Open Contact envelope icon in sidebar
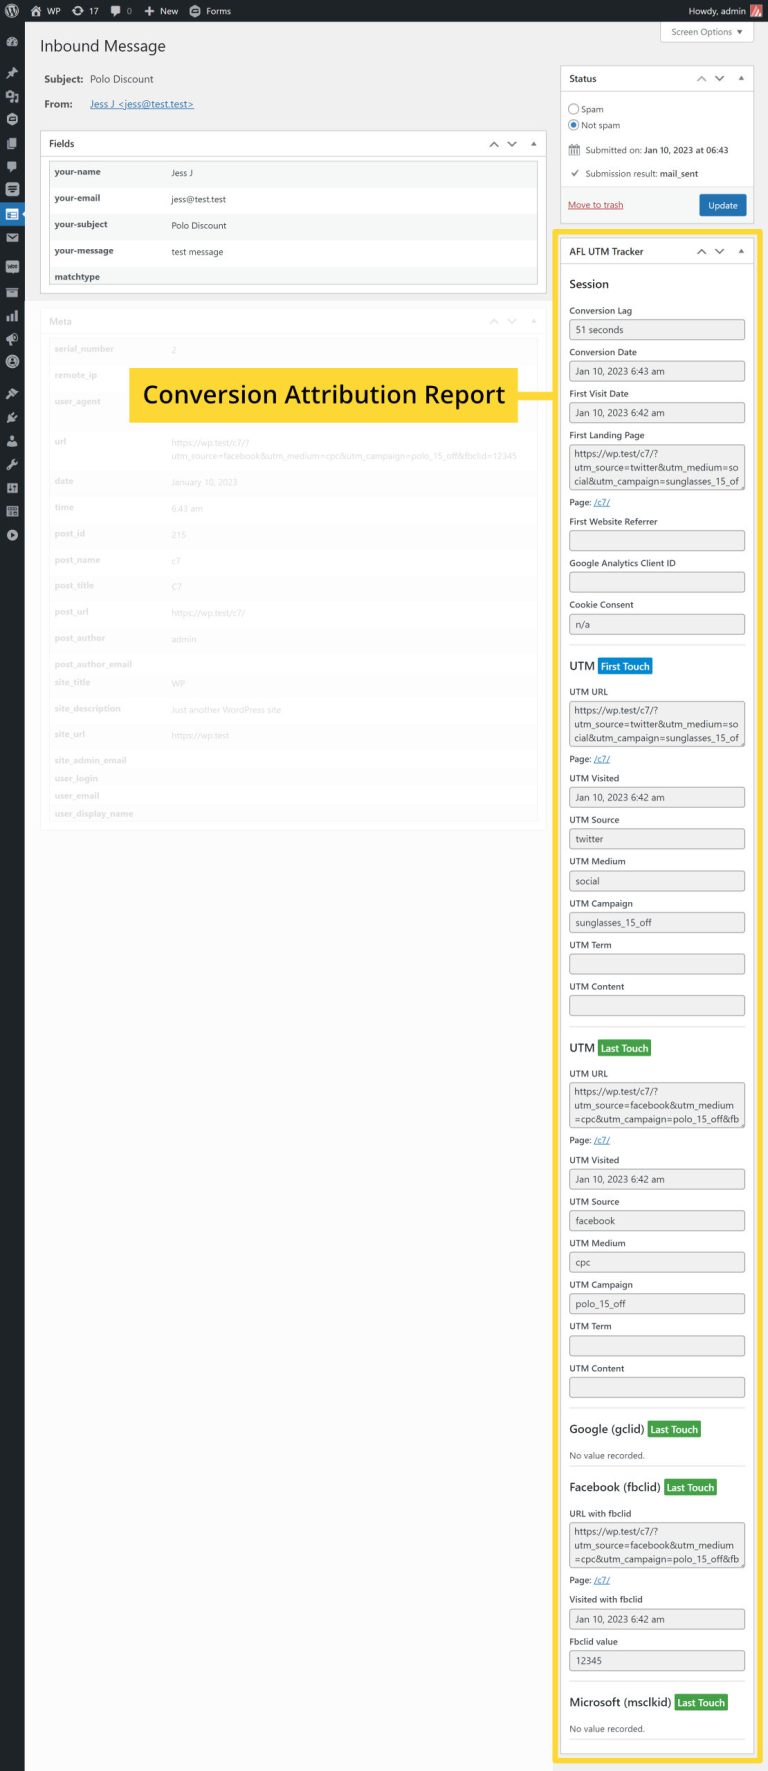The height and width of the screenshot is (1771, 768). tap(12, 238)
